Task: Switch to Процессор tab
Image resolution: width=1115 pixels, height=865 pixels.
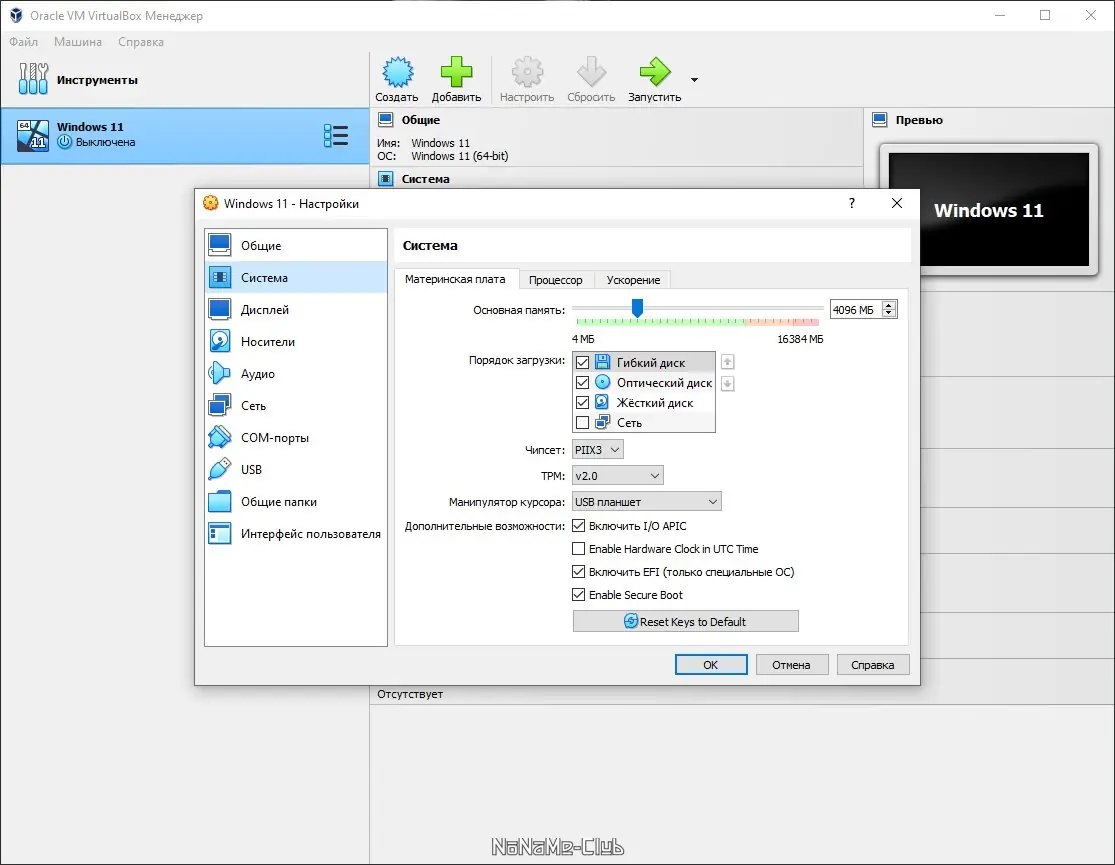Action: (555, 280)
